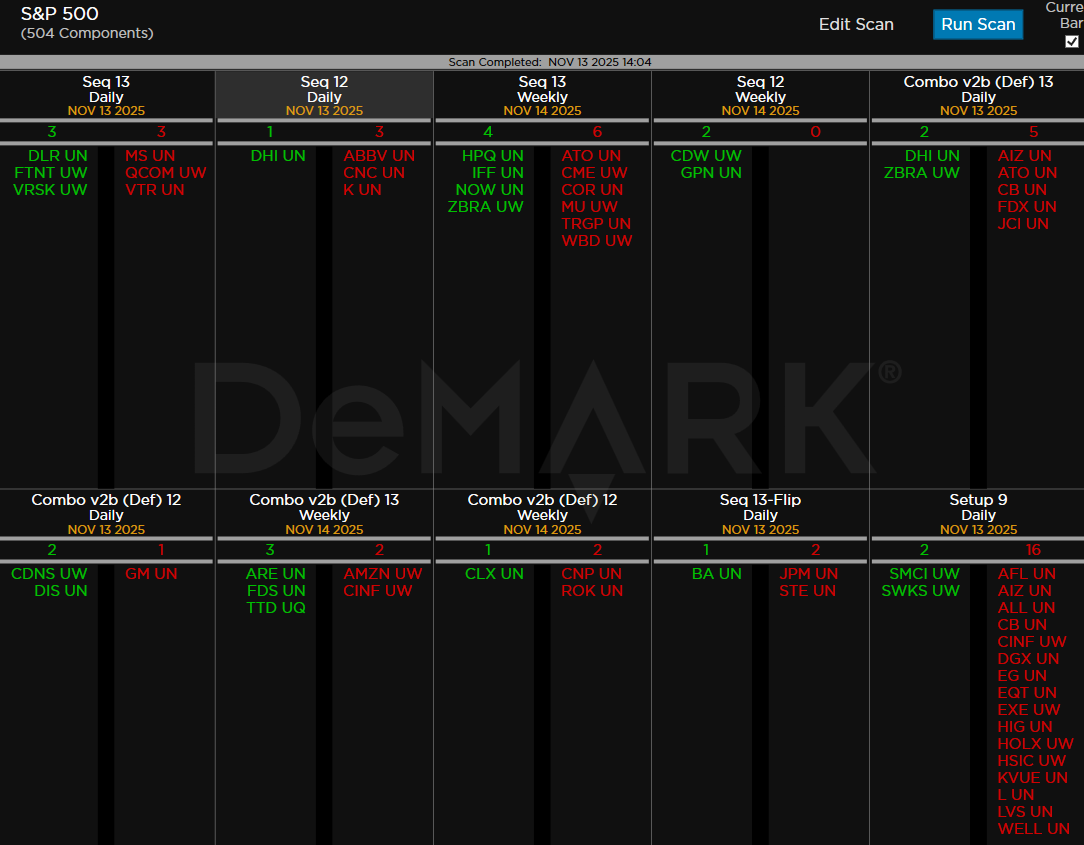This screenshot has height=845, width=1084.
Task: Click CDW UW under Seq 12 Weekly
Action: (706, 156)
